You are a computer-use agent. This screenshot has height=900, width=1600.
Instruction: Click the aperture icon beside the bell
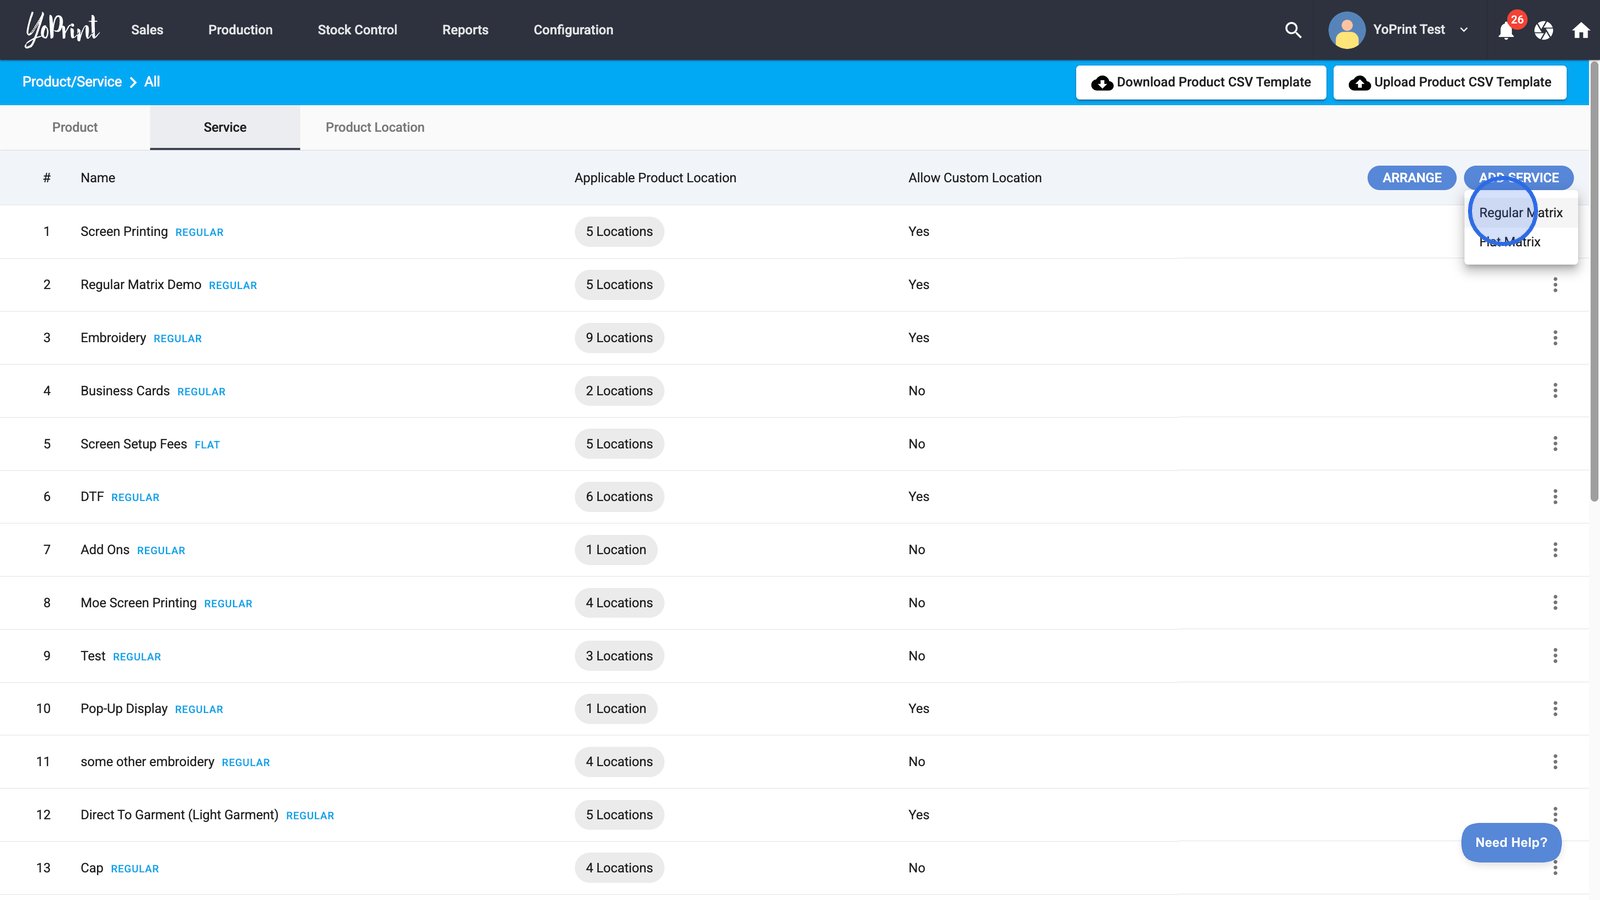pyautogui.click(x=1544, y=31)
